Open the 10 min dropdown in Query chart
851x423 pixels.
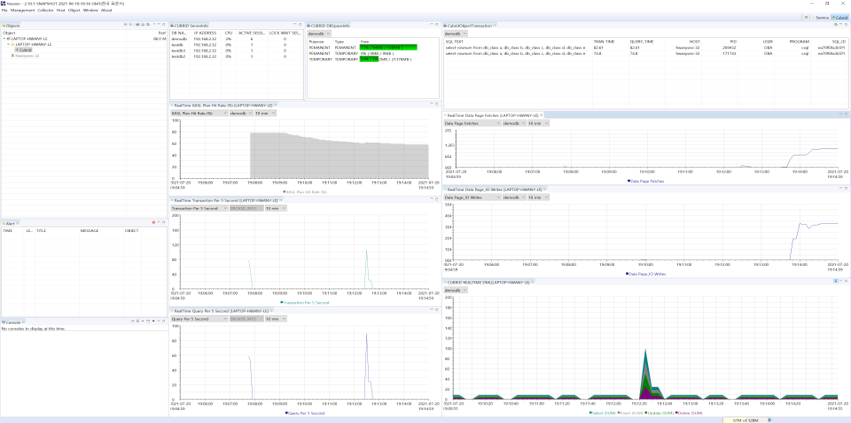(276, 319)
